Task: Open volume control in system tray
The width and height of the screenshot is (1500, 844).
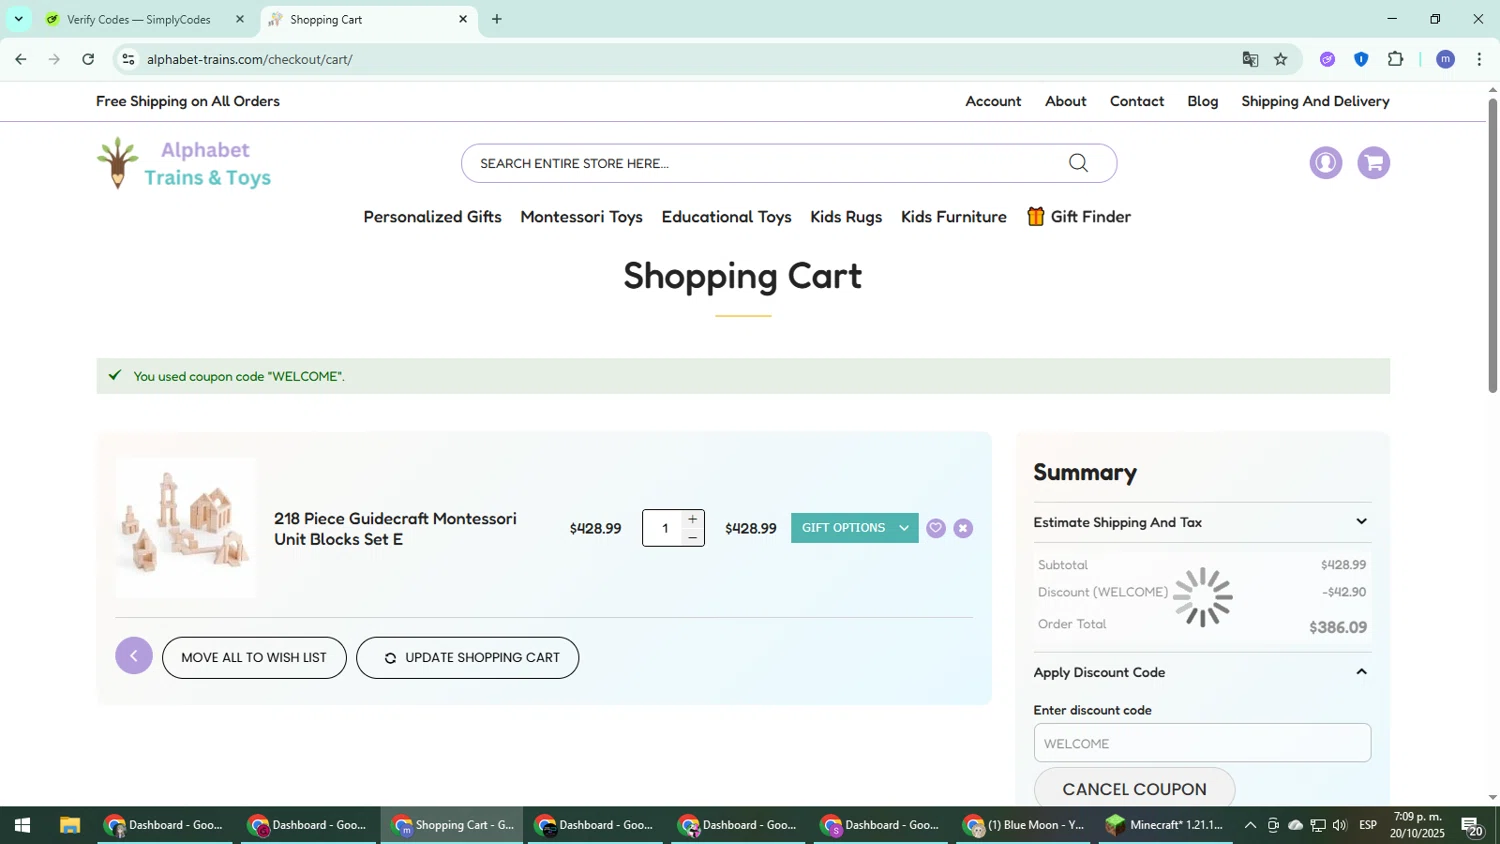Action: [x=1340, y=825]
